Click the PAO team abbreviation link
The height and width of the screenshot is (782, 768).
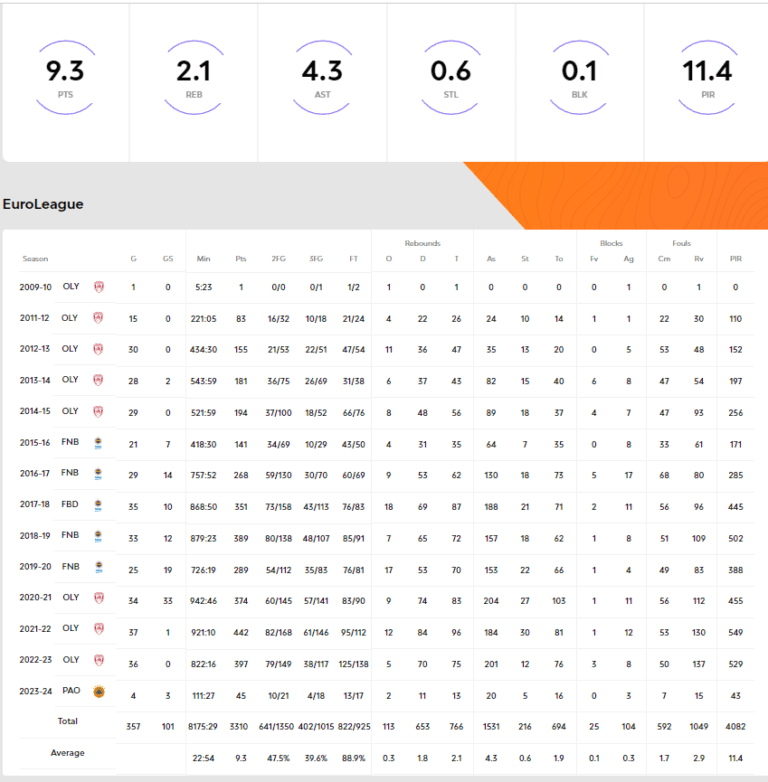click(70, 691)
